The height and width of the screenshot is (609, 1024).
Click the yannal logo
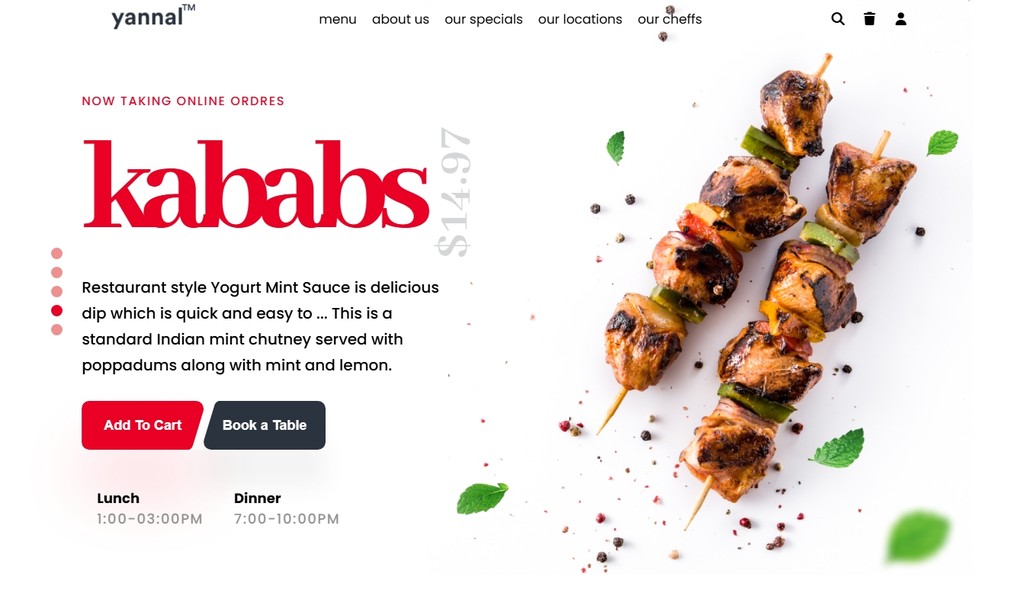153,16
